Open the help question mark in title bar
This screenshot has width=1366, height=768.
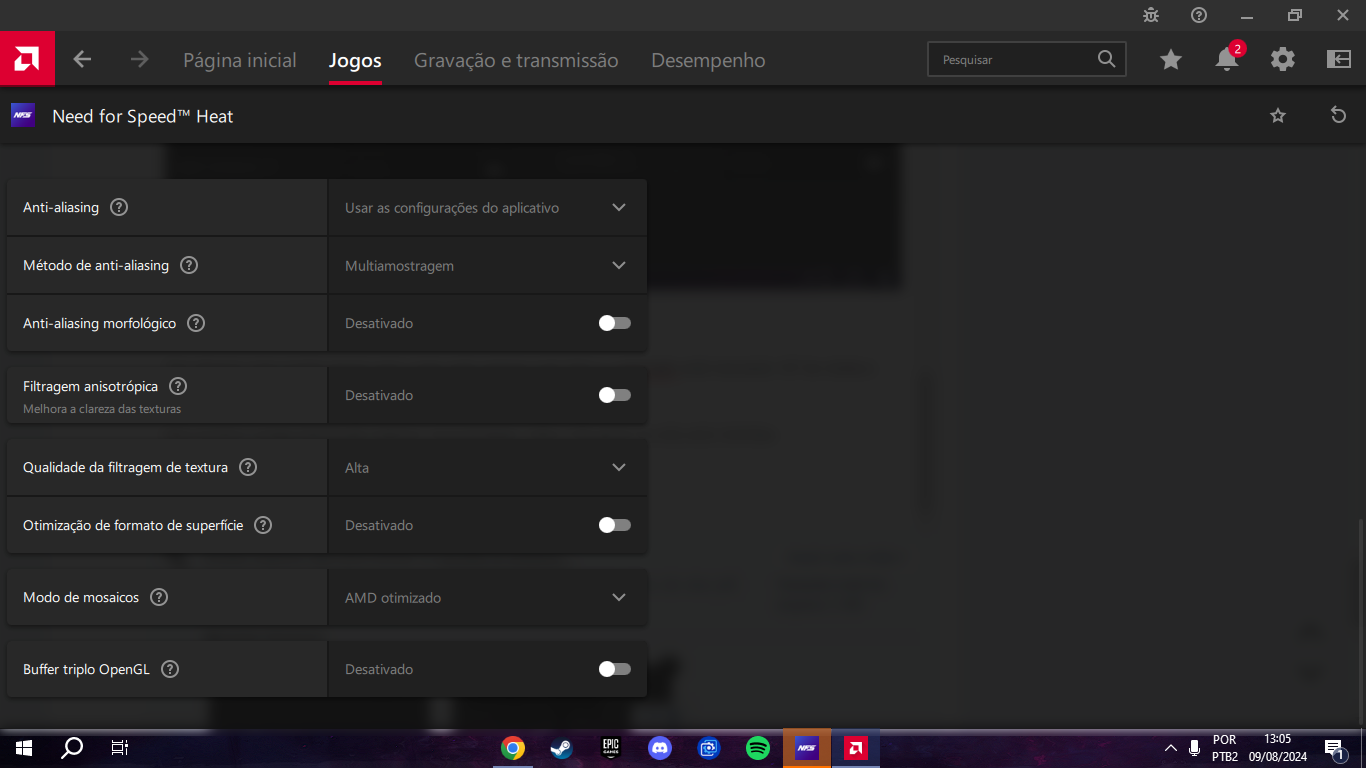(1199, 15)
